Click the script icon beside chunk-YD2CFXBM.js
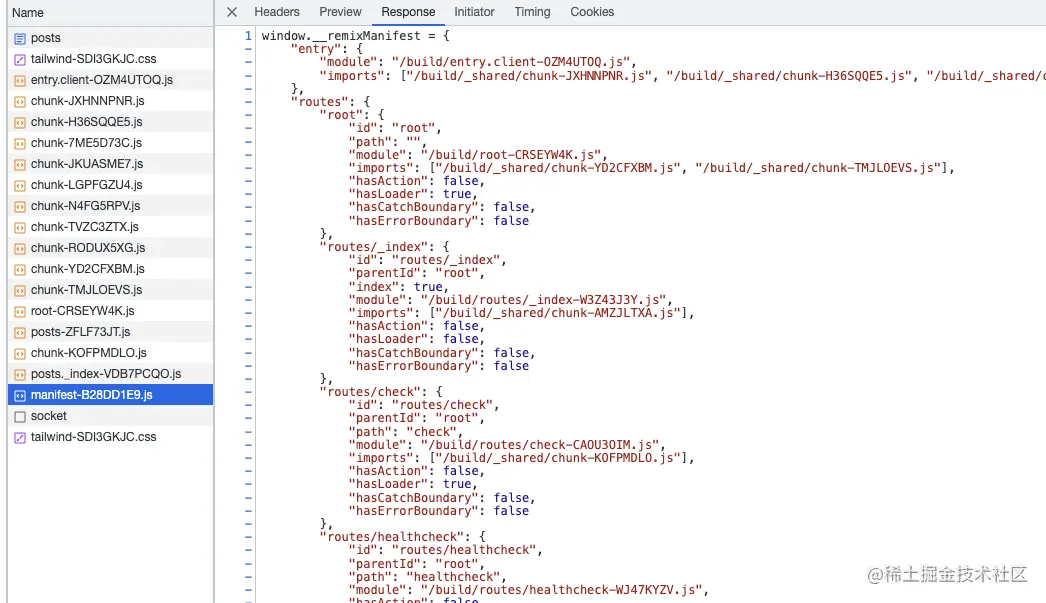The width and height of the screenshot is (1046, 603). coord(20,270)
